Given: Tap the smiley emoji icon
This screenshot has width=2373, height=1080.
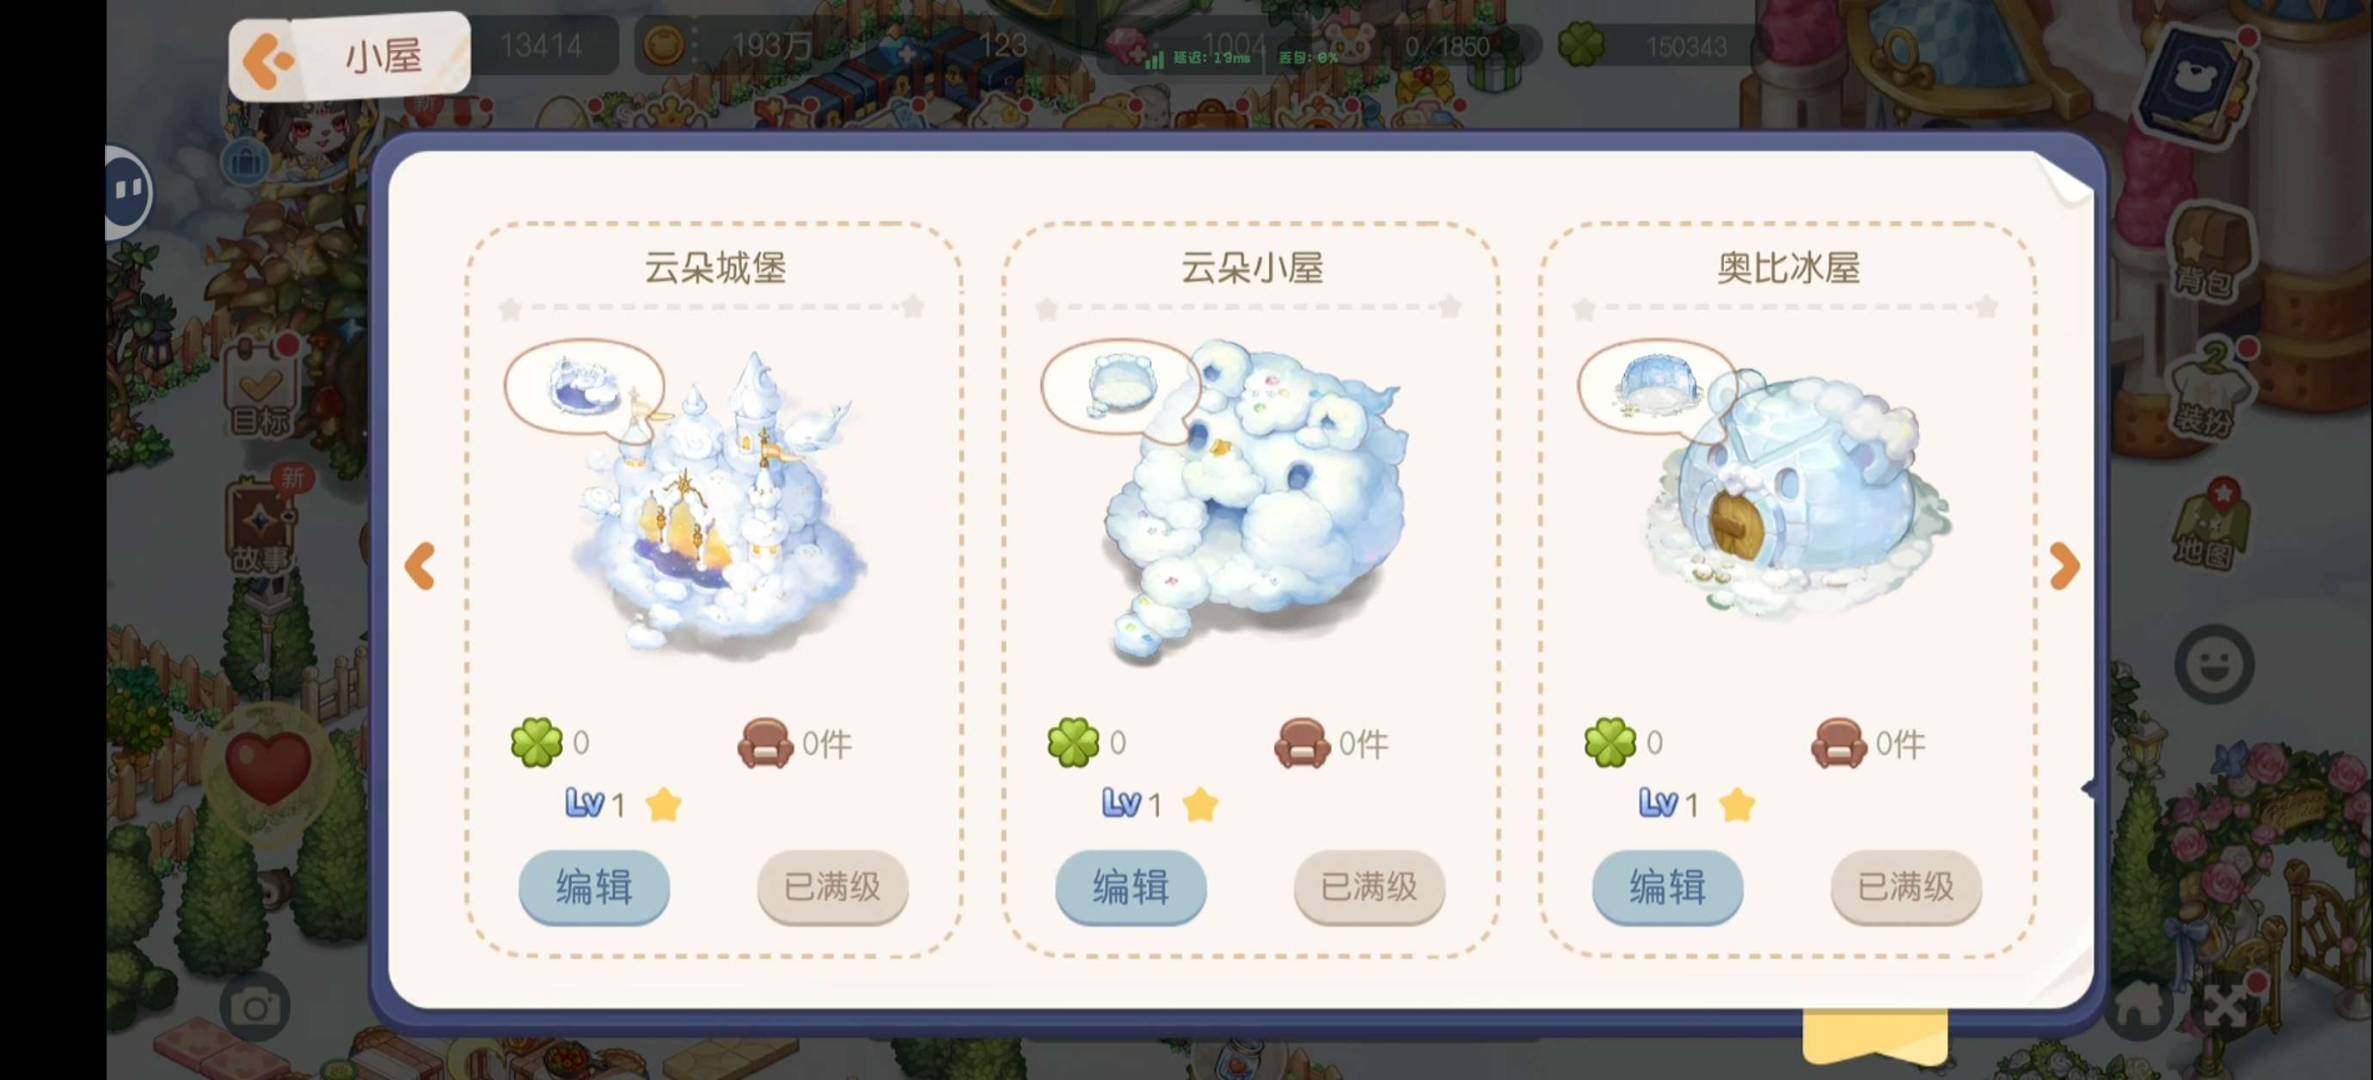Looking at the screenshot, I should coord(2214,664).
